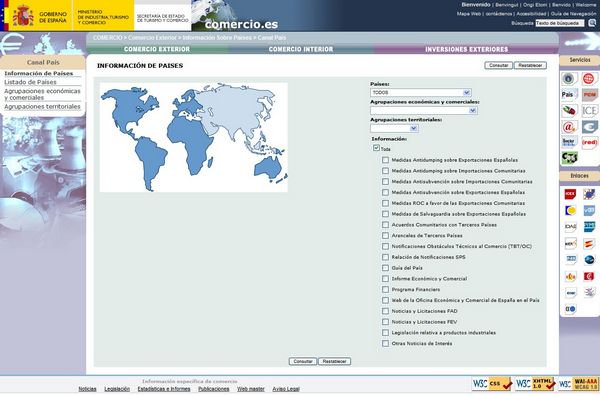600x396 pixels.
Task: Switch to the INVERSIONES EXTERIORES tab
Action: point(466,49)
